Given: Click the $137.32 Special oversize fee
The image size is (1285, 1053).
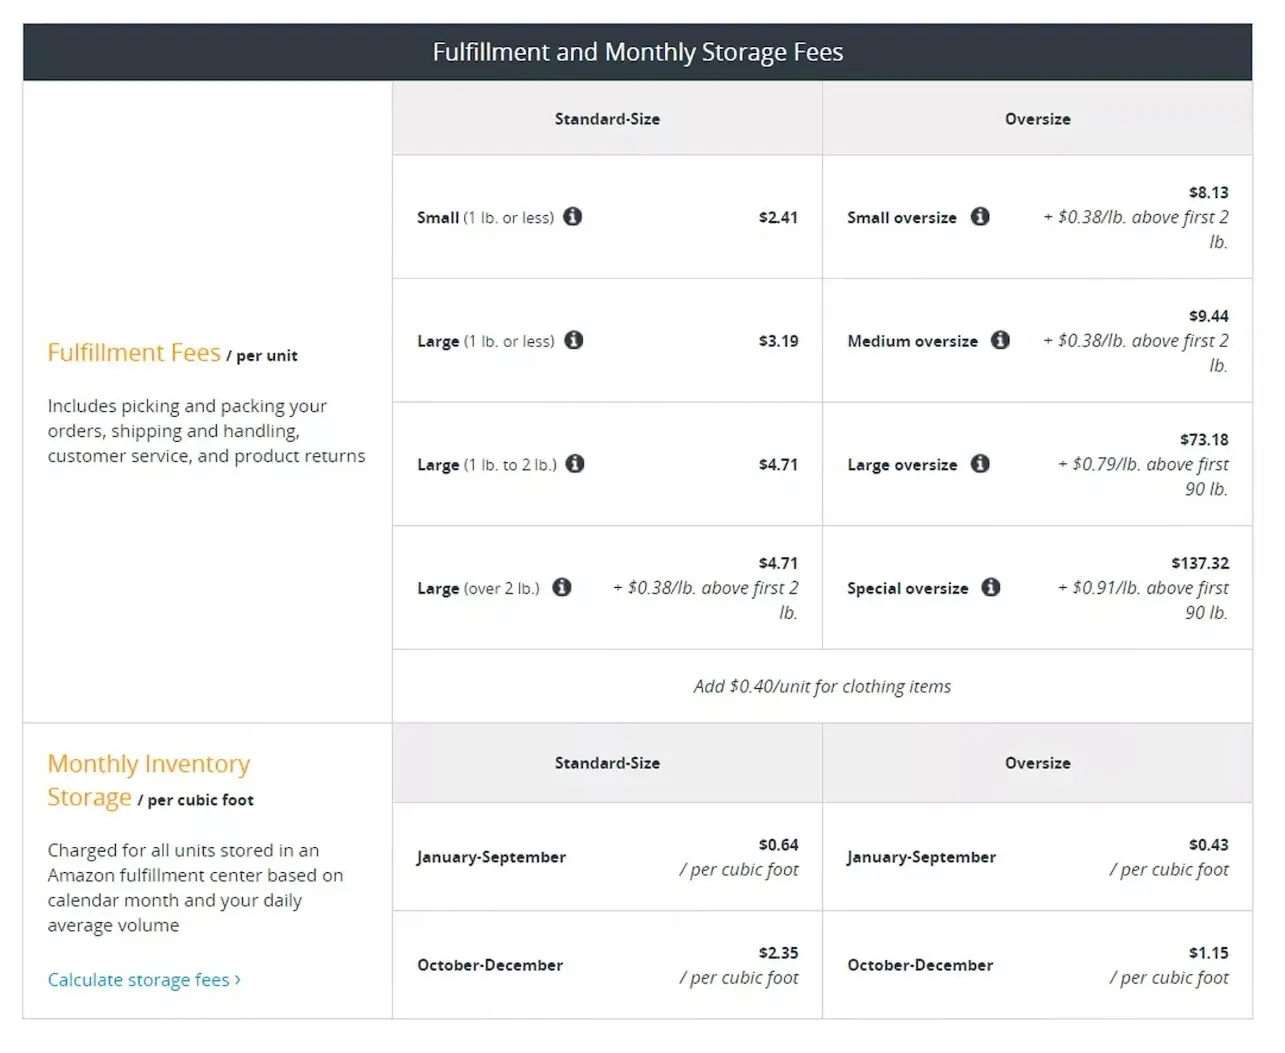Looking at the screenshot, I should click(x=1200, y=563).
